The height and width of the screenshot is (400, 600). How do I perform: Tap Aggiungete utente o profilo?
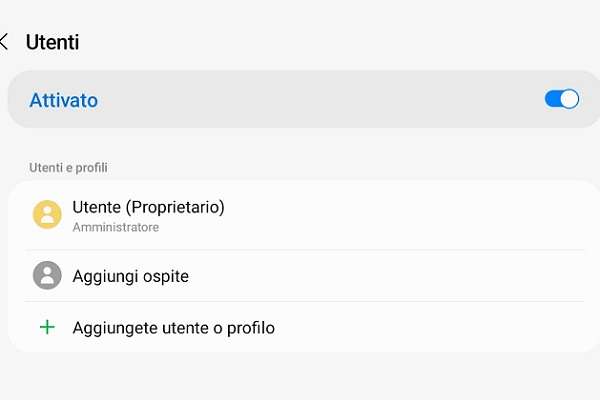173,327
